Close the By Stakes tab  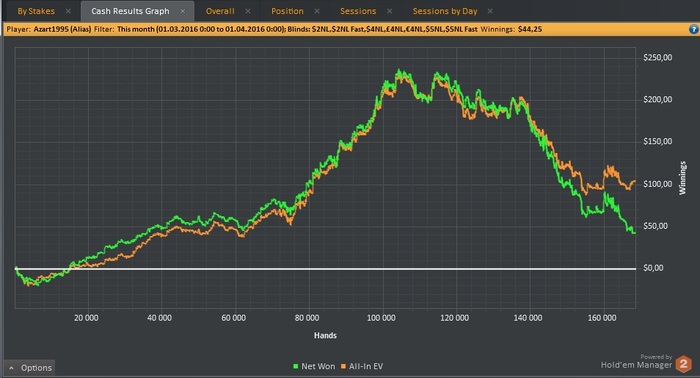tap(68, 11)
